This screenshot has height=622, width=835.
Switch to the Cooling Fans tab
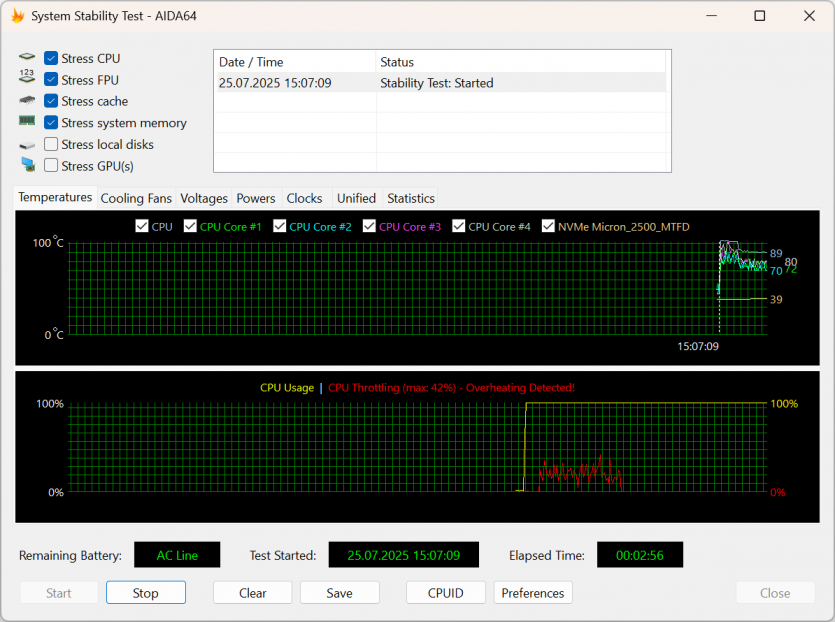point(136,198)
